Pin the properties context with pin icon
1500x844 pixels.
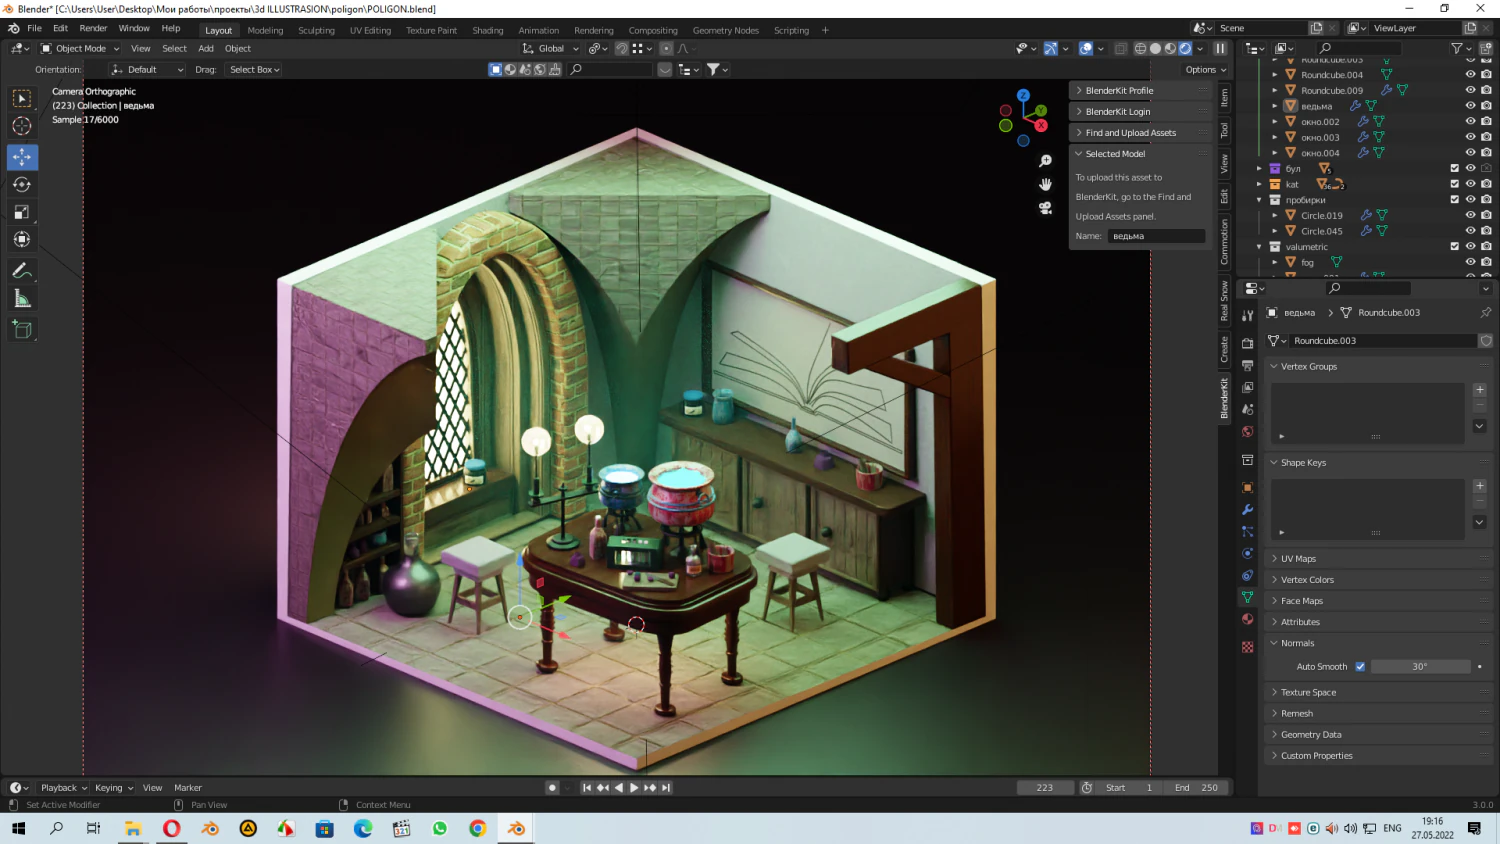click(x=1485, y=313)
